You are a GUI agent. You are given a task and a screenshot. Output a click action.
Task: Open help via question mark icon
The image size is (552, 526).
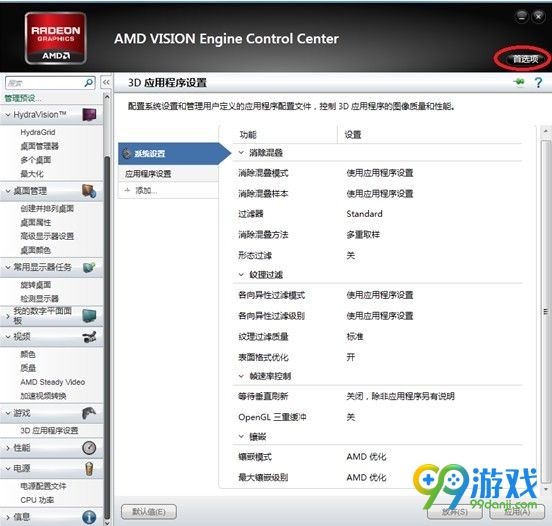[x=538, y=83]
